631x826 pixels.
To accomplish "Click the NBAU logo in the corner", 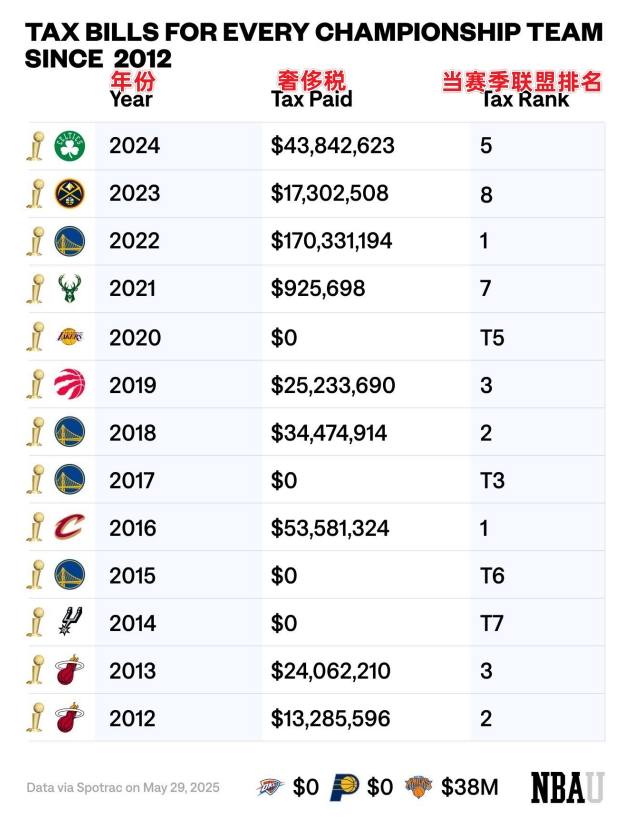I will (x=567, y=788).
